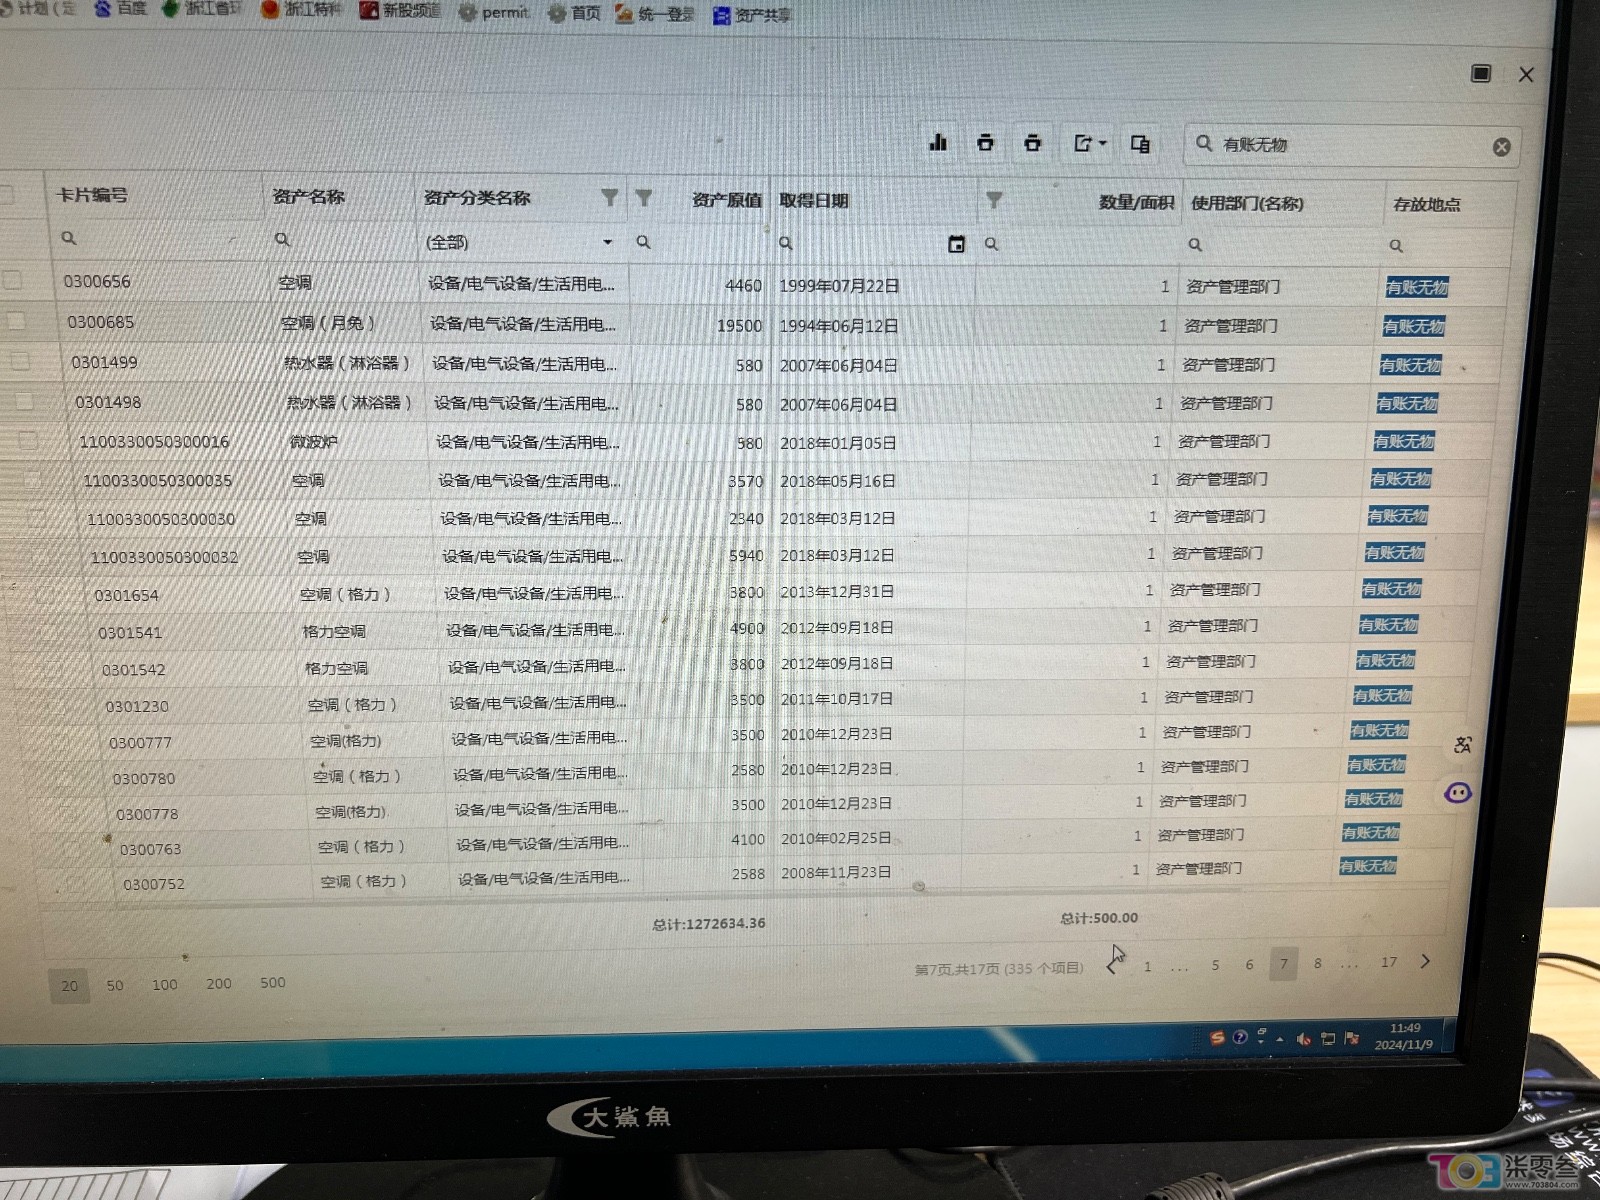This screenshot has width=1600, height=1200.
Task: Jump to page 5 in pagination
Action: point(1215,965)
